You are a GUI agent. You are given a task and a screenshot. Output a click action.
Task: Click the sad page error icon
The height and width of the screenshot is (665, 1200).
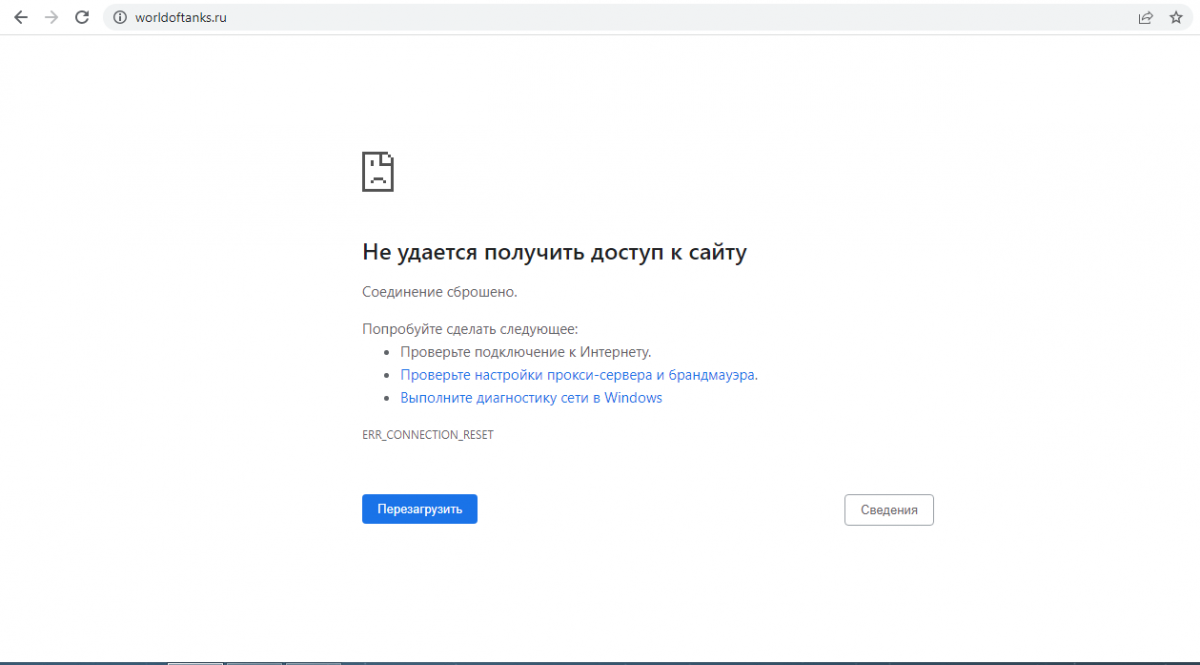click(378, 172)
